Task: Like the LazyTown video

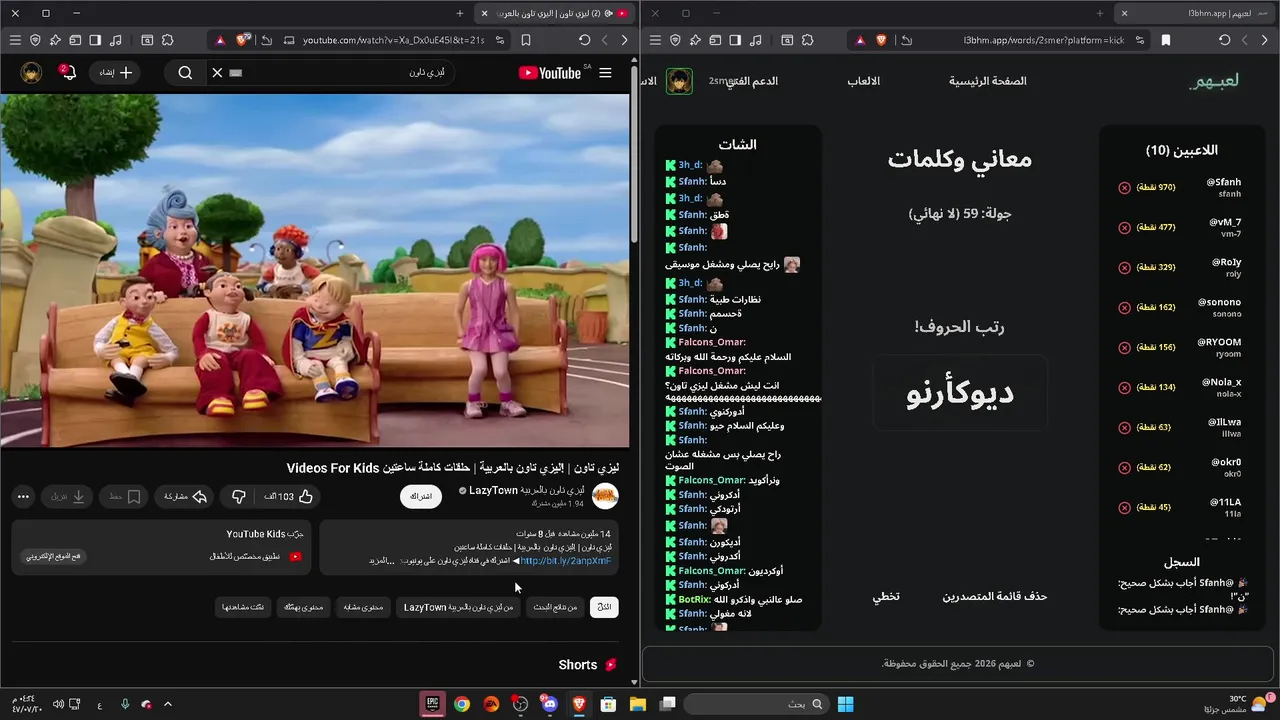Action: coord(289,497)
